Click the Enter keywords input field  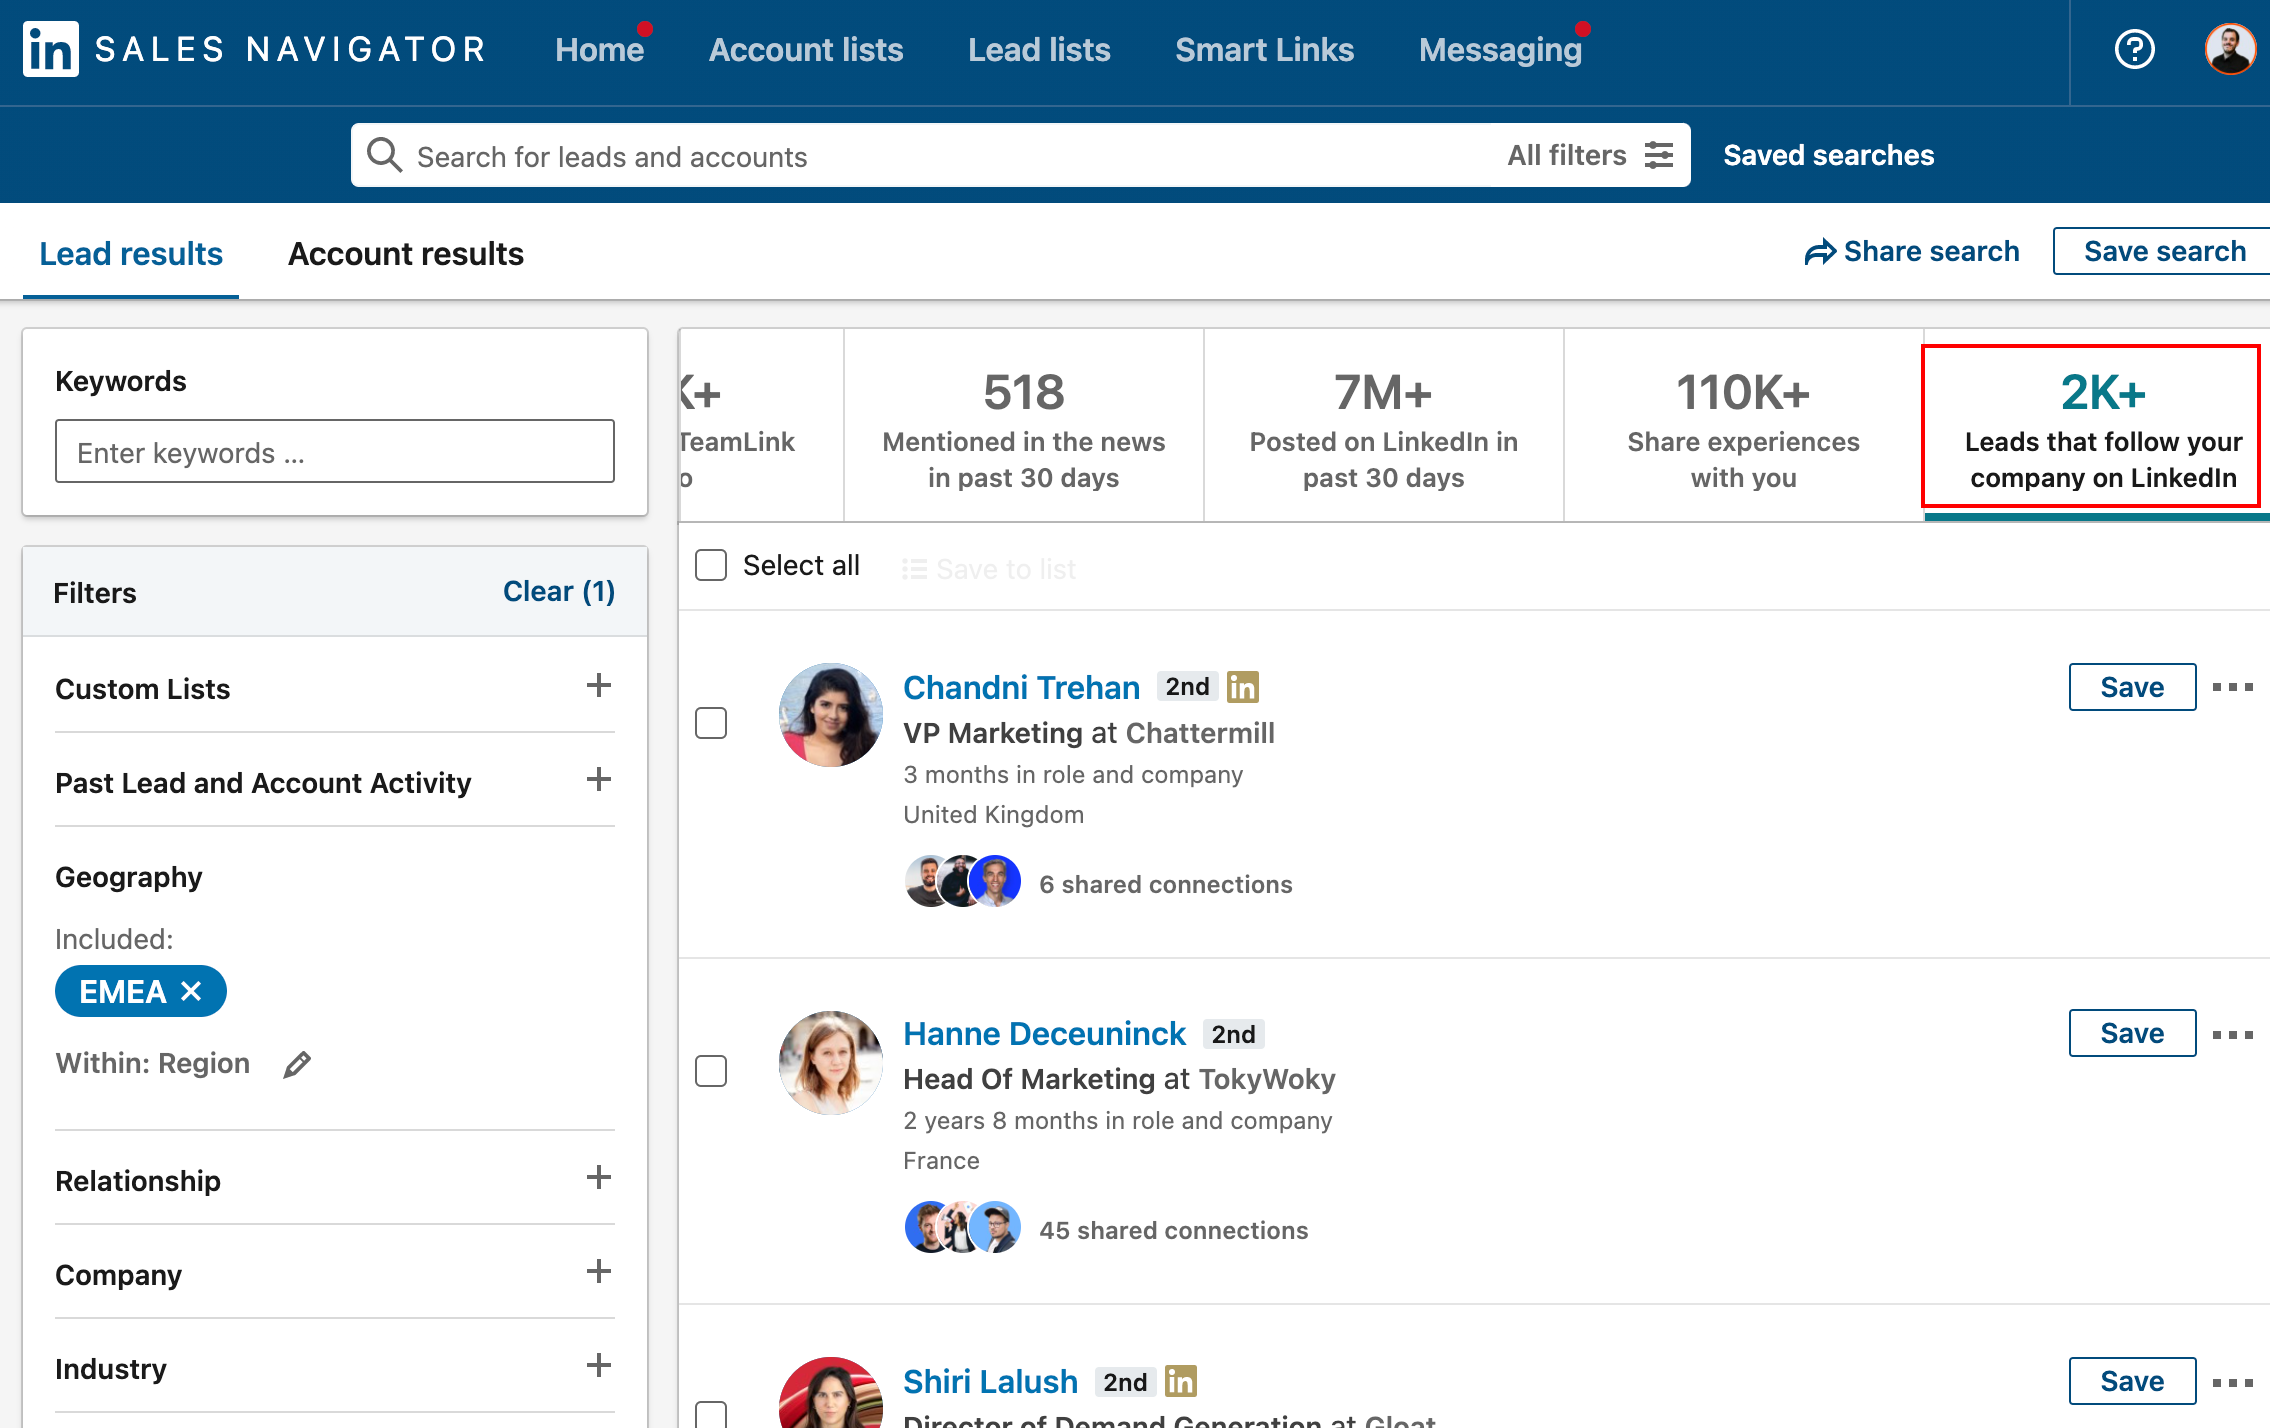point(335,452)
